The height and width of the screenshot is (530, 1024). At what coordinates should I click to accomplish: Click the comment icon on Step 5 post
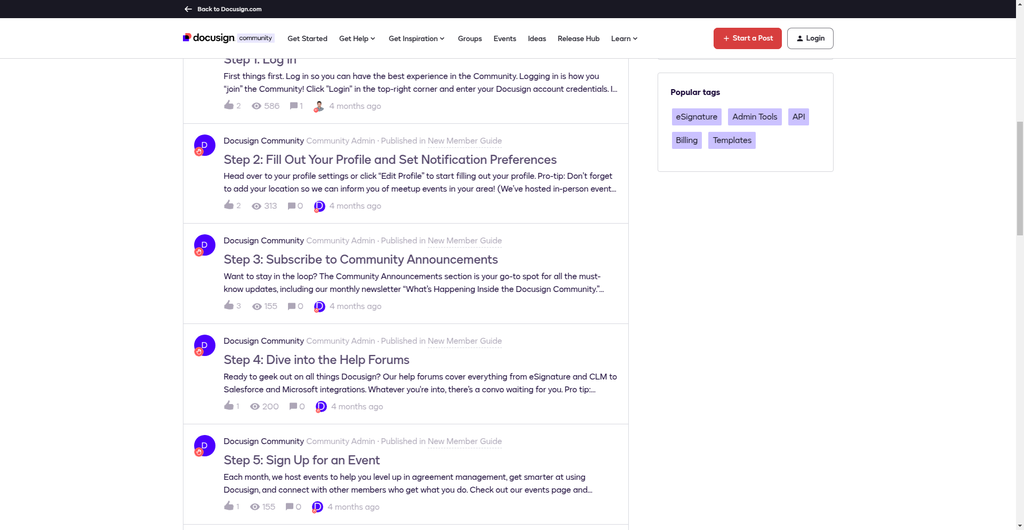point(290,507)
